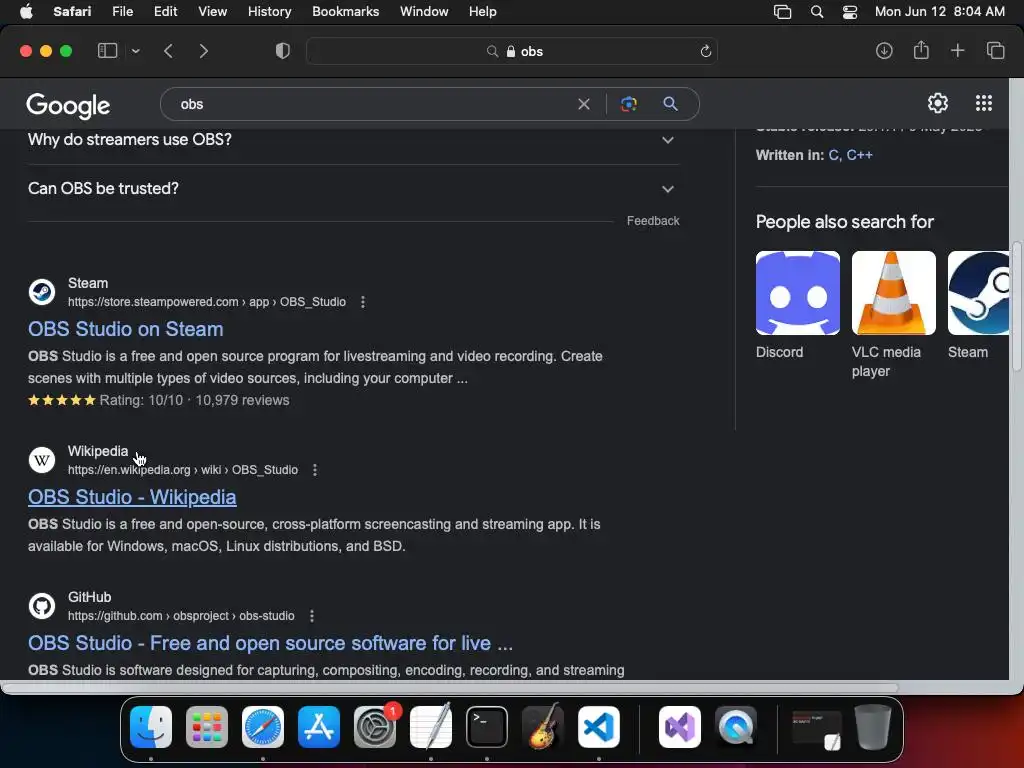Open Launchpad from the Dock

coord(207,726)
